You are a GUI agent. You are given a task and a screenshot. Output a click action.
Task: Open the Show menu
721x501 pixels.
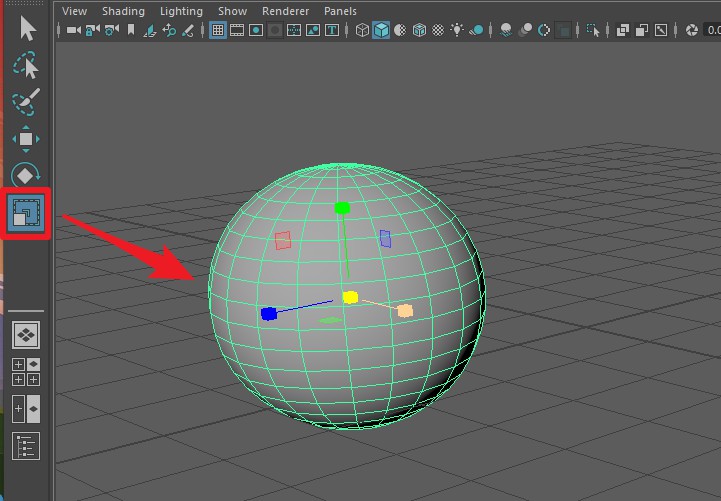(x=232, y=11)
